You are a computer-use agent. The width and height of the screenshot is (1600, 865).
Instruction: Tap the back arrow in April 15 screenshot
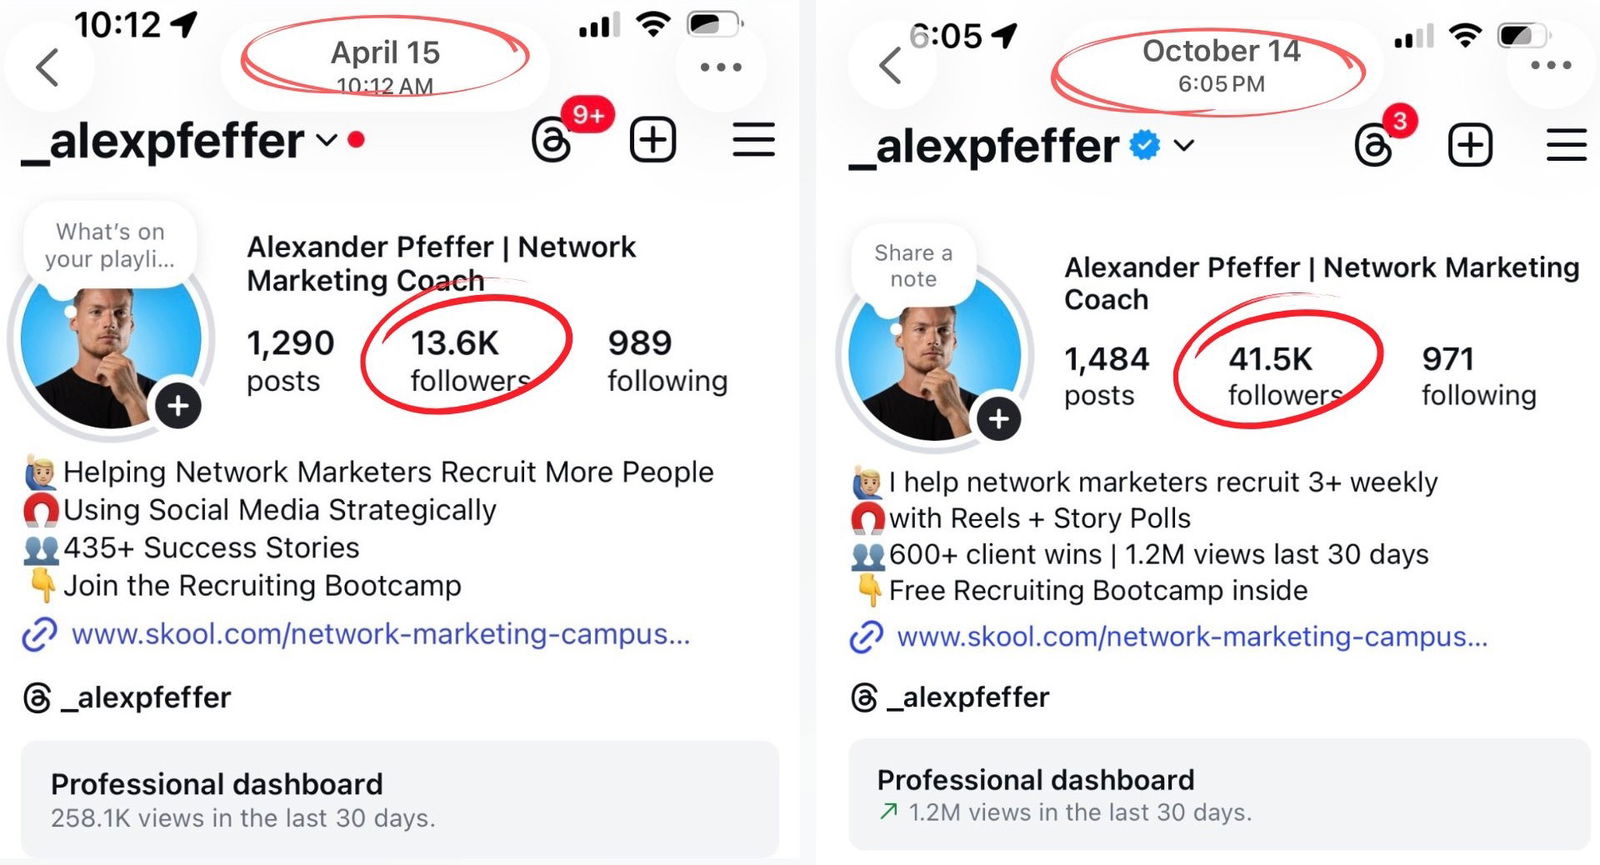click(47, 67)
